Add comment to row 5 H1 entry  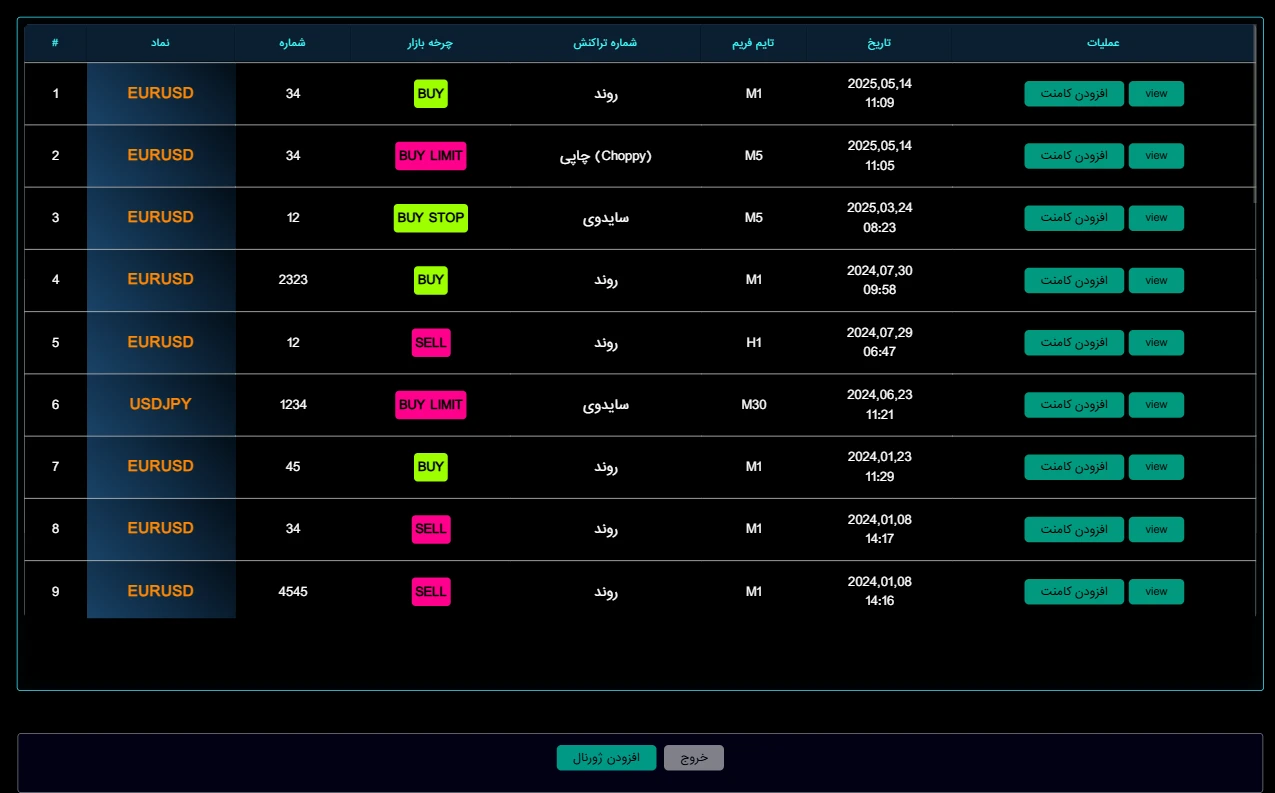coord(1073,343)
